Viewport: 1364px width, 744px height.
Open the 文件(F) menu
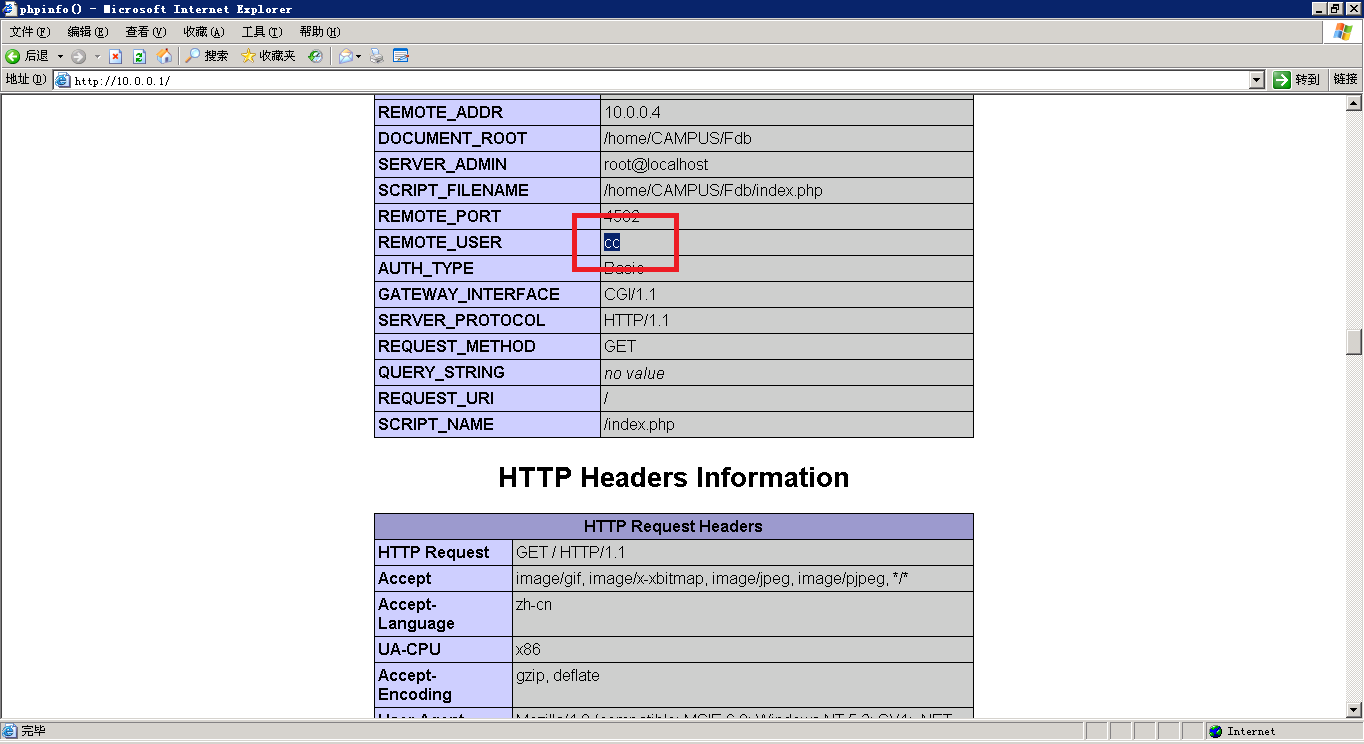[29, 32]
